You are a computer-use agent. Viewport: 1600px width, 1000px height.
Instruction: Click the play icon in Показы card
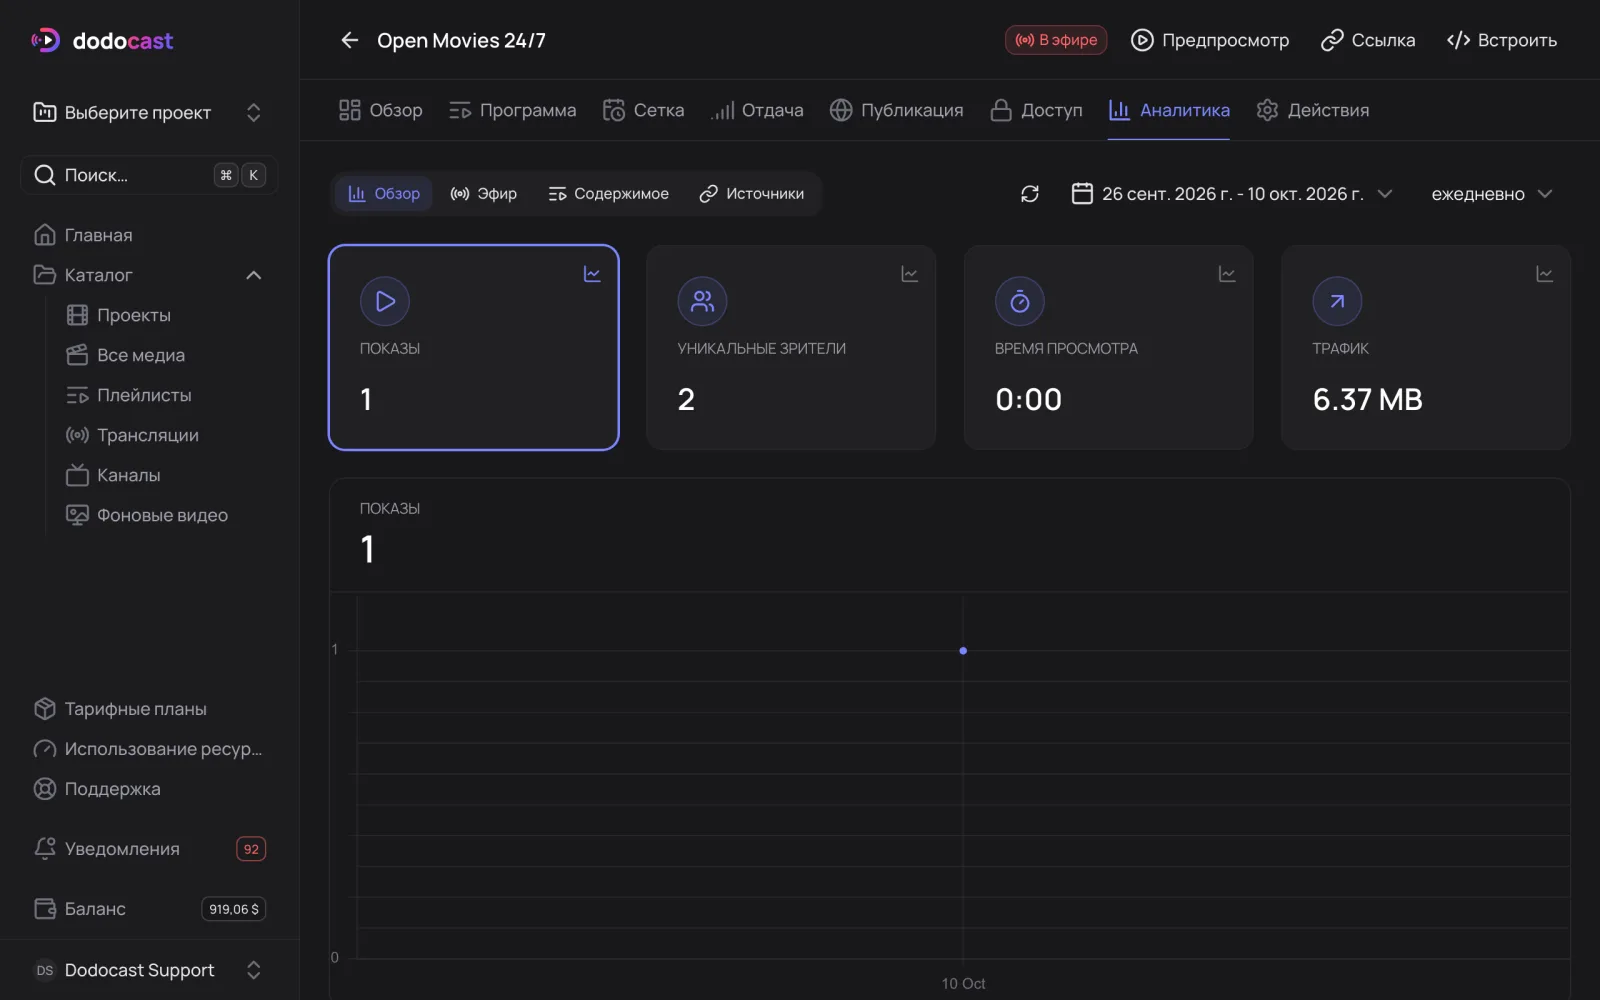click(385, 301)
